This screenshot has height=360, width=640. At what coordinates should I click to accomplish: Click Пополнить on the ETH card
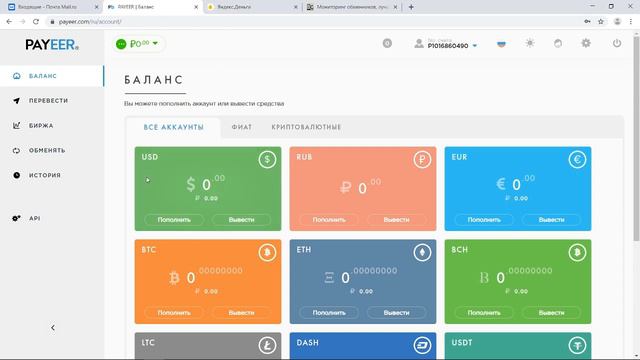(329, 313)
